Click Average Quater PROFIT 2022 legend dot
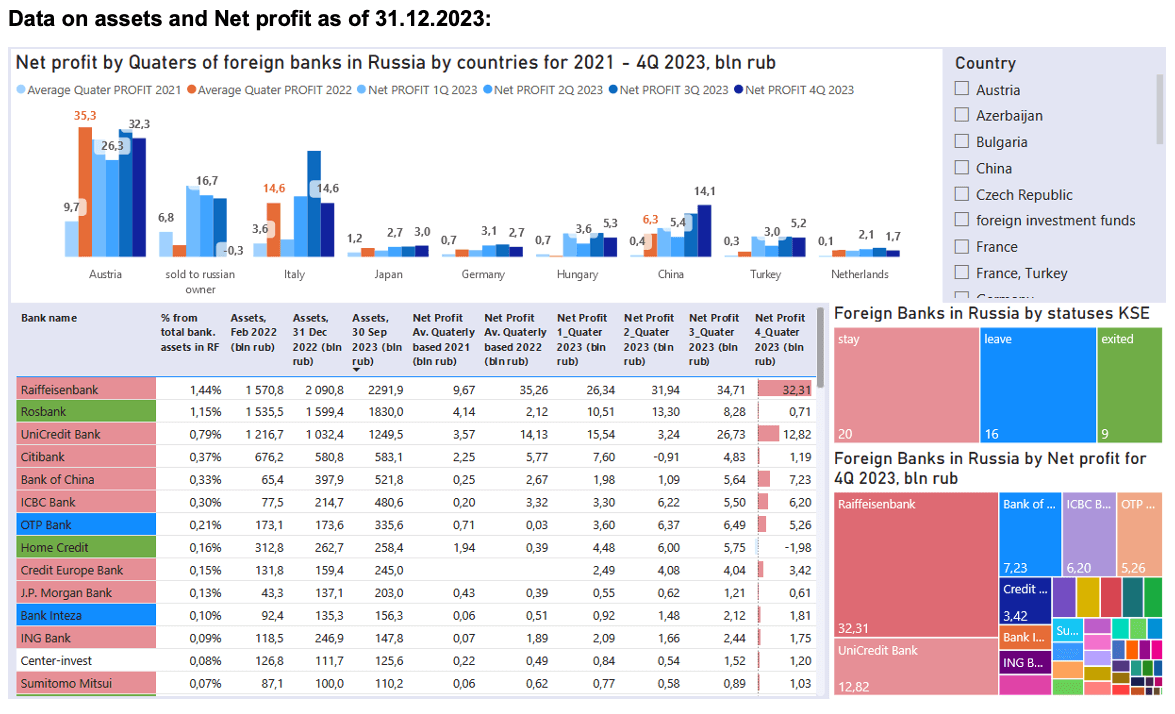1175x714 pixels. [x=192, y=90]
